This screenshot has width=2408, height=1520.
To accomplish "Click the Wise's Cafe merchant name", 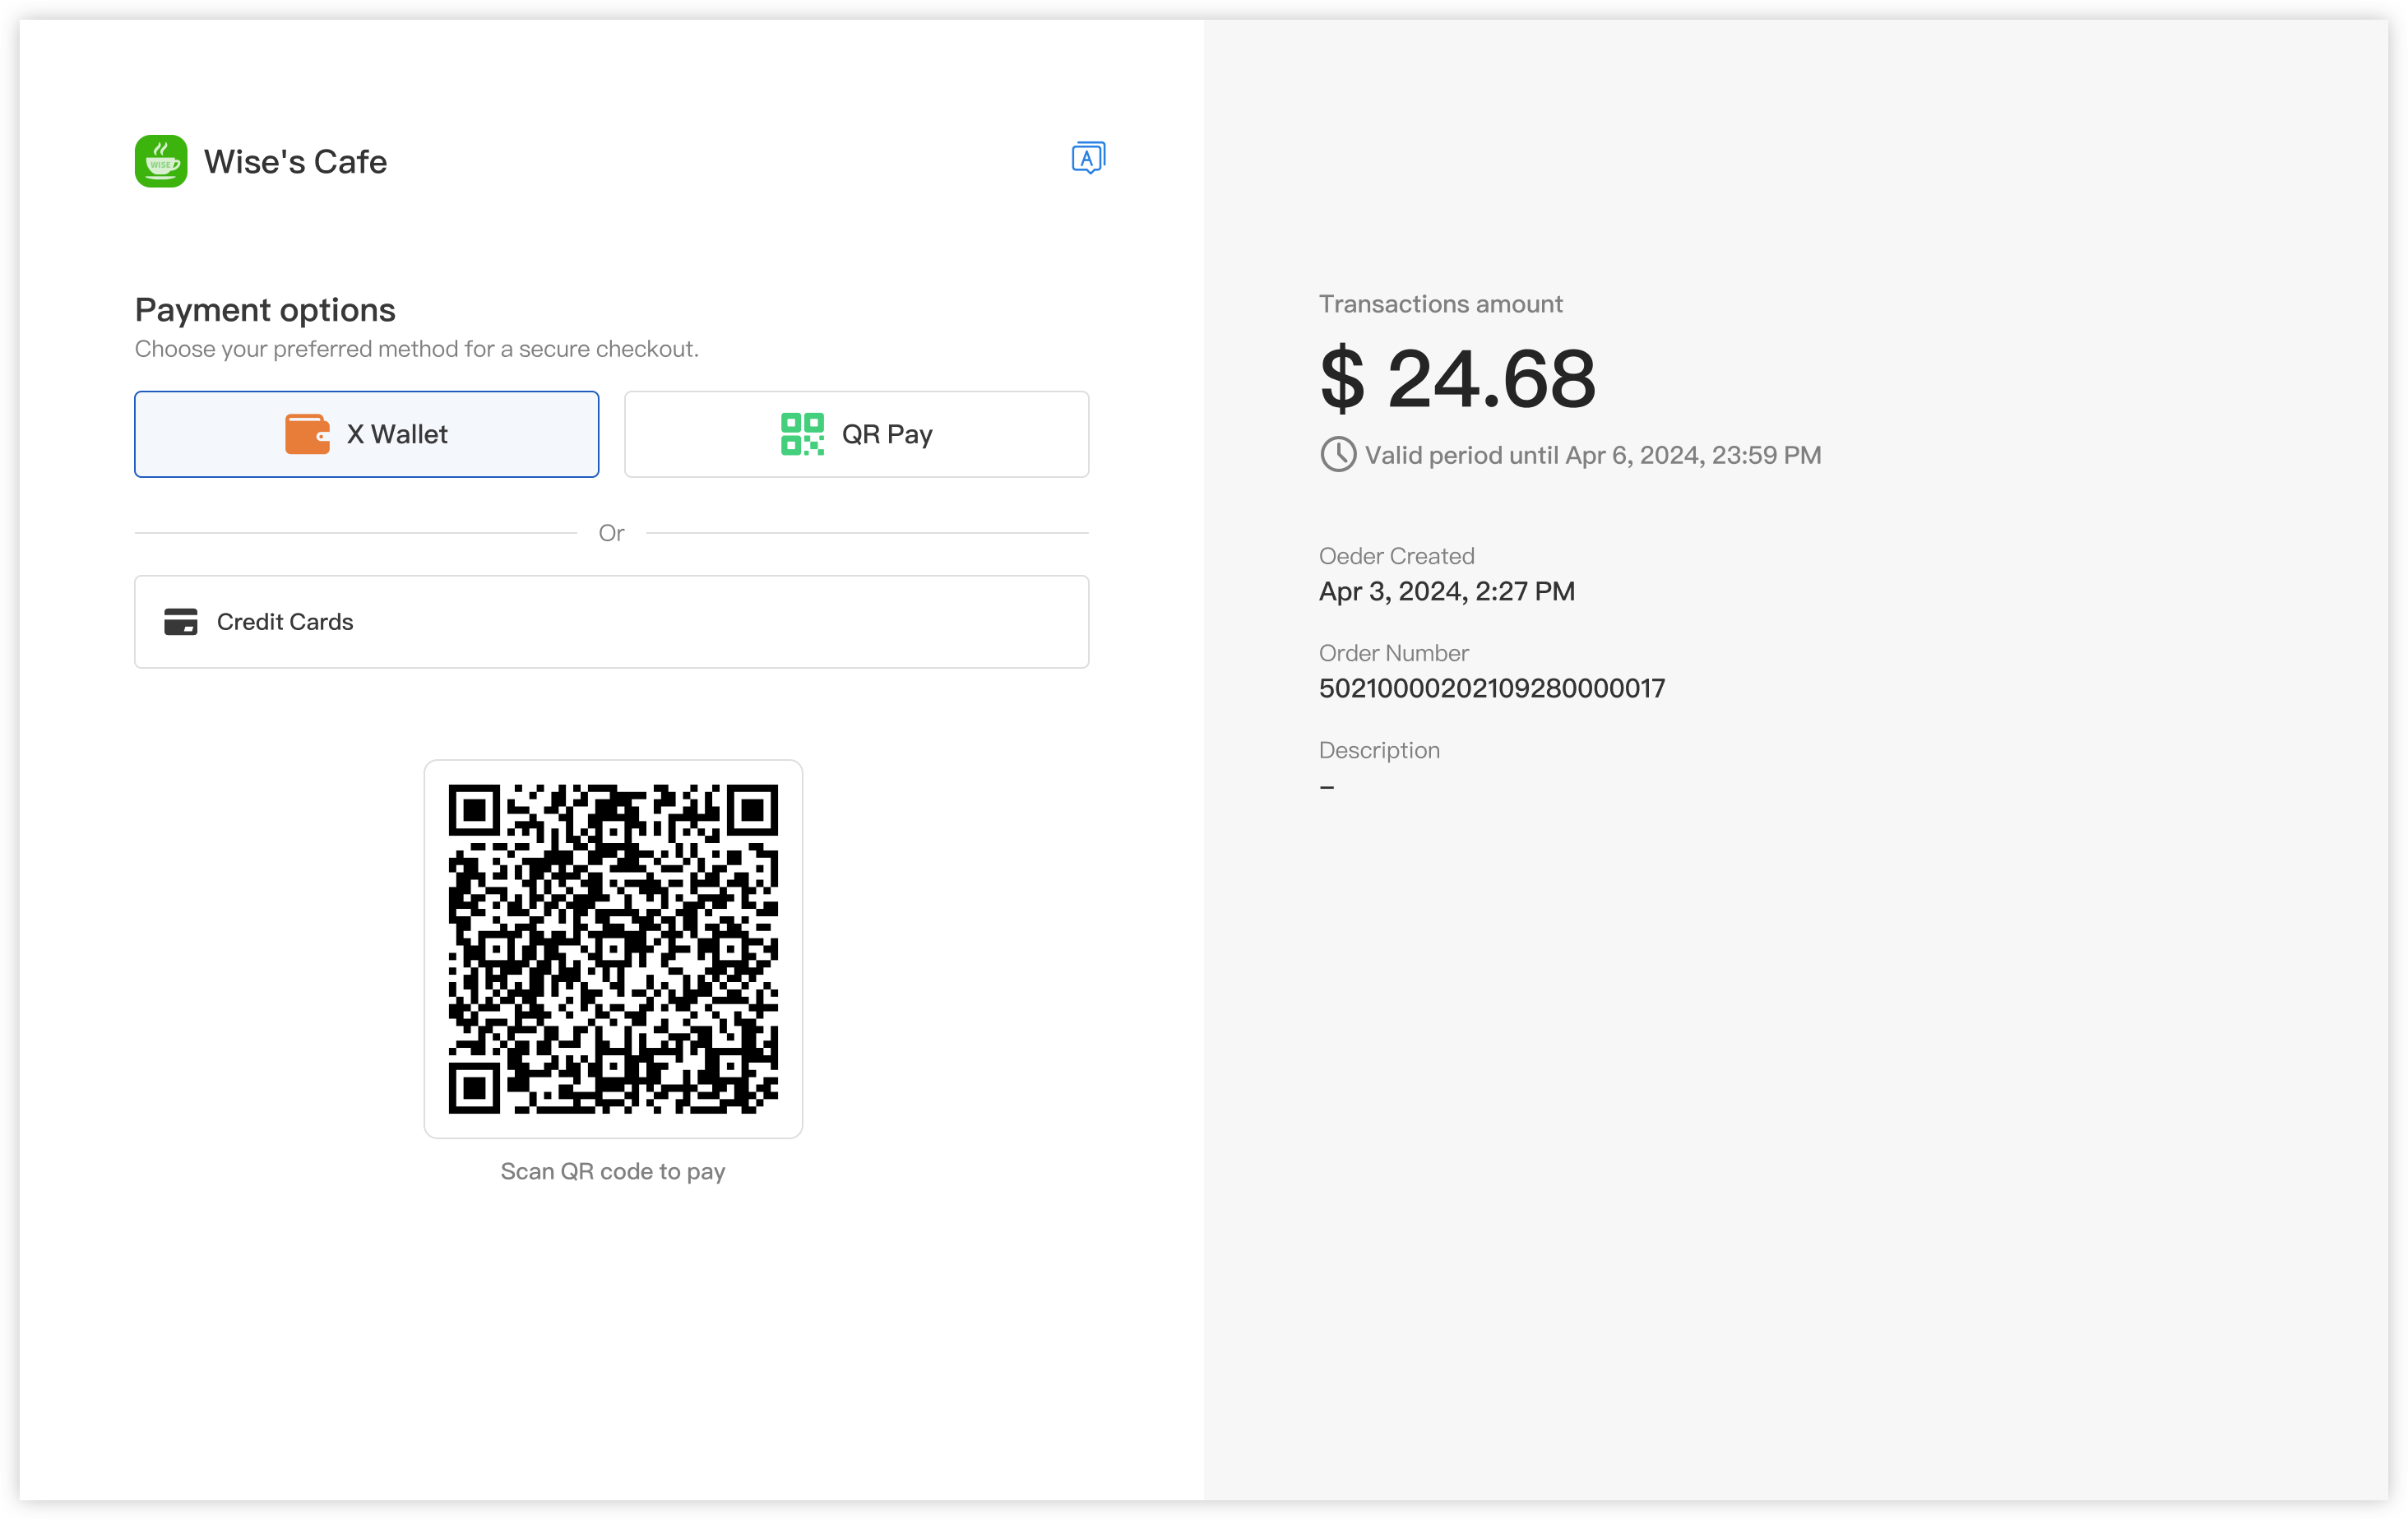I will (295, 162).
